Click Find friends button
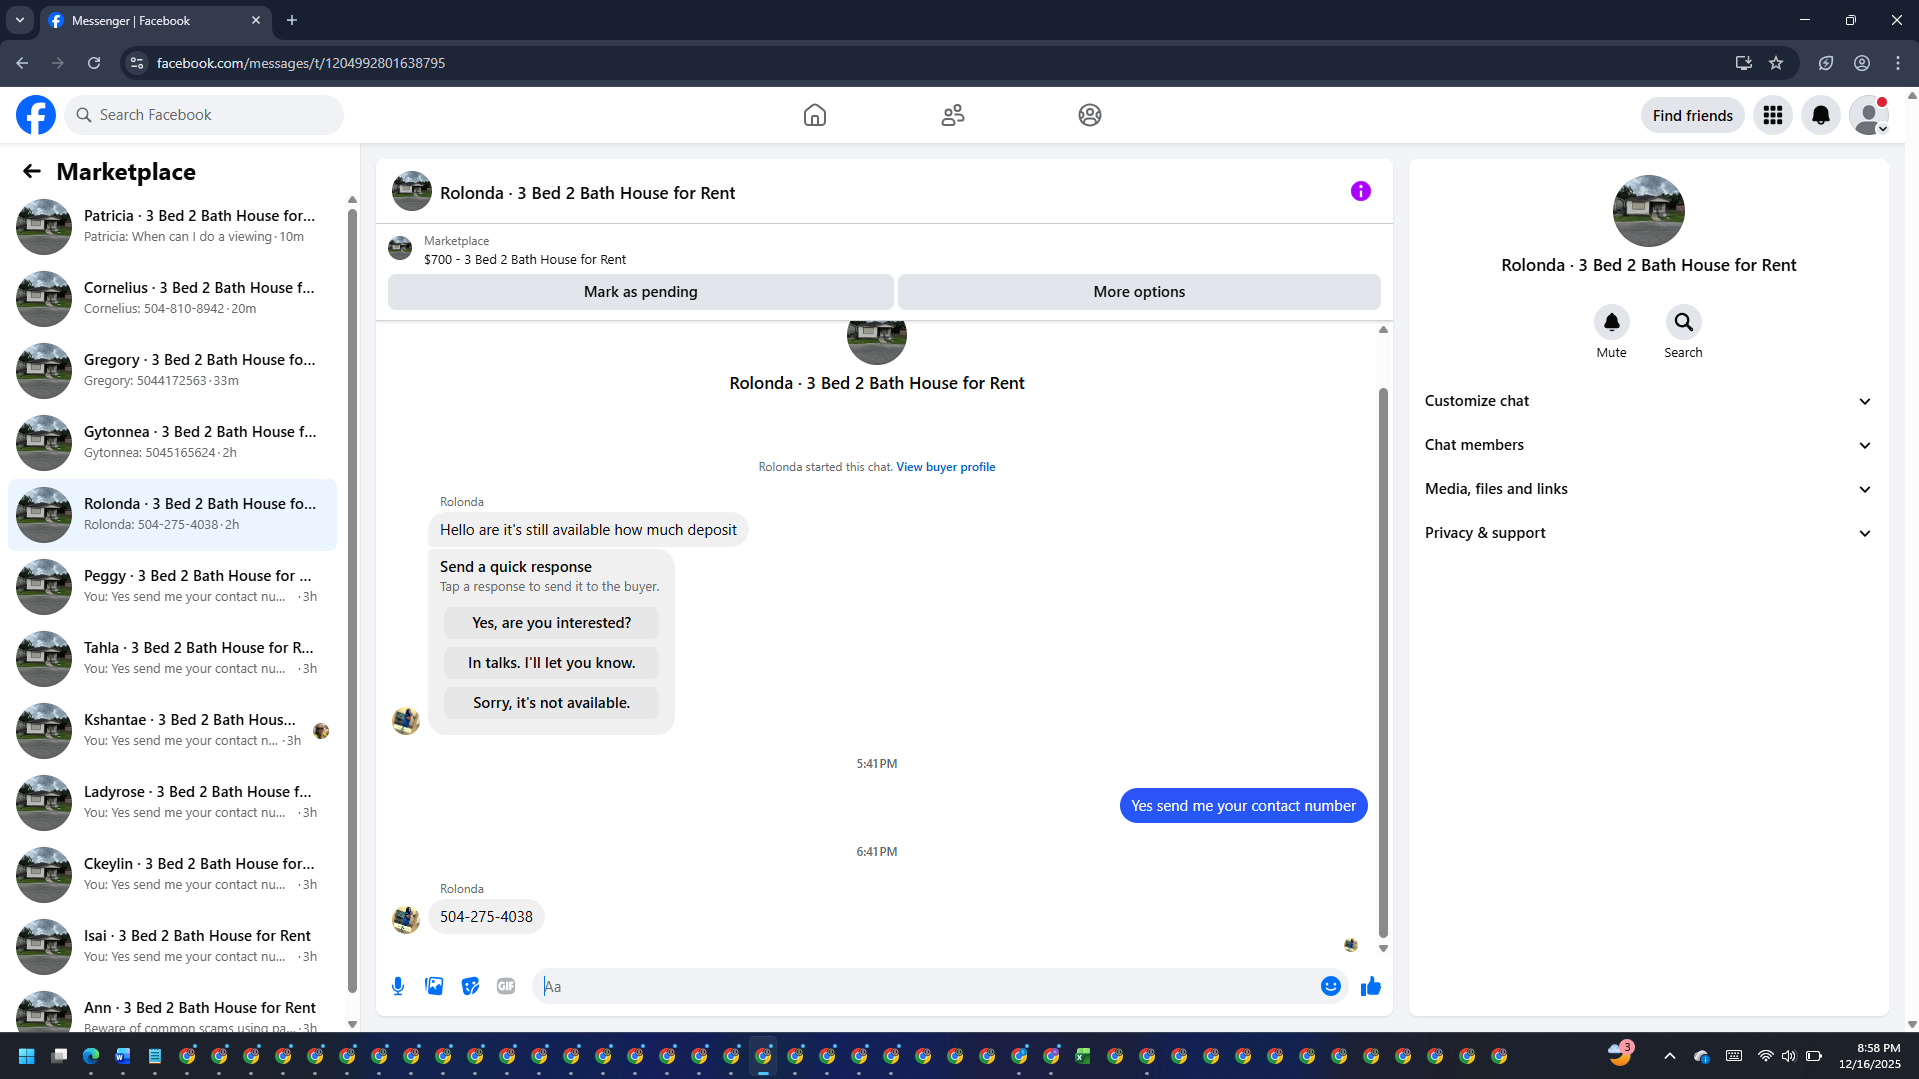Viewport: 1919px width, 1079px height. [1693, 115]
